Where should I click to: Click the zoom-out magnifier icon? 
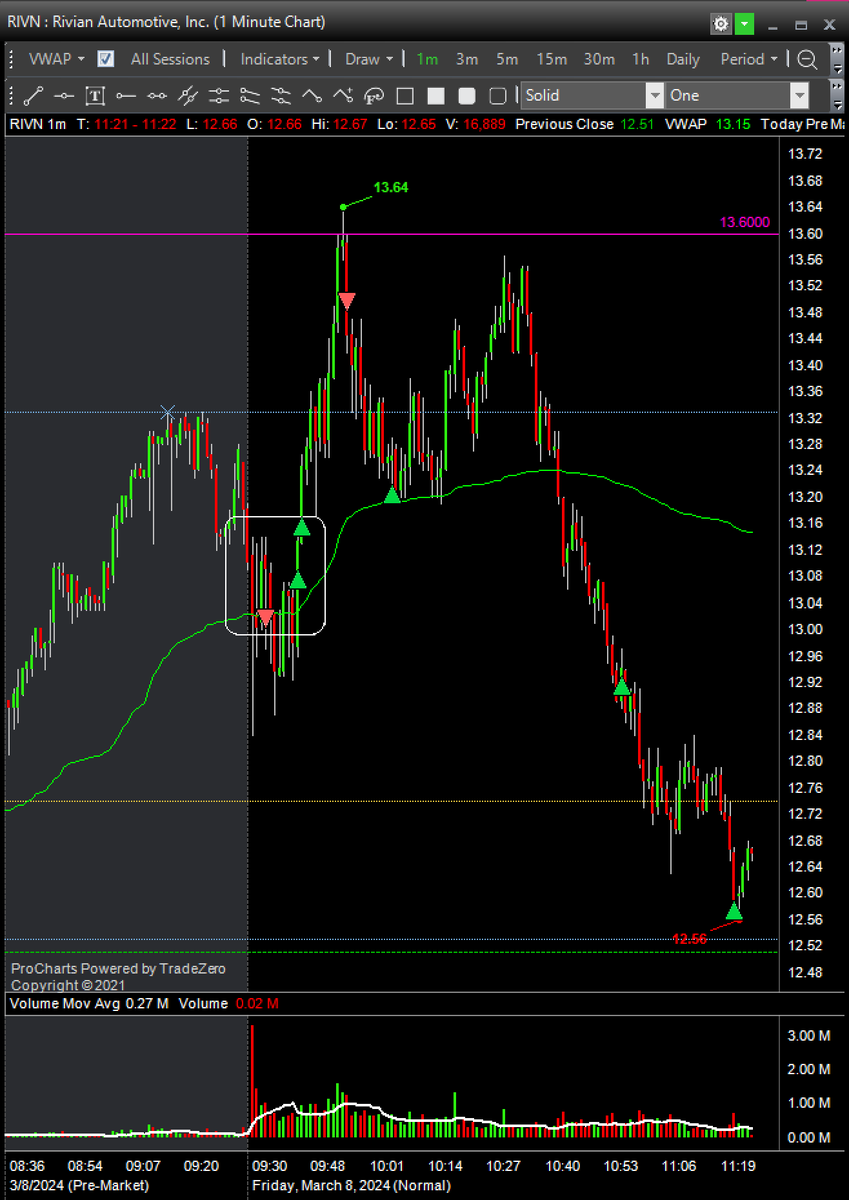pos(807,59)
